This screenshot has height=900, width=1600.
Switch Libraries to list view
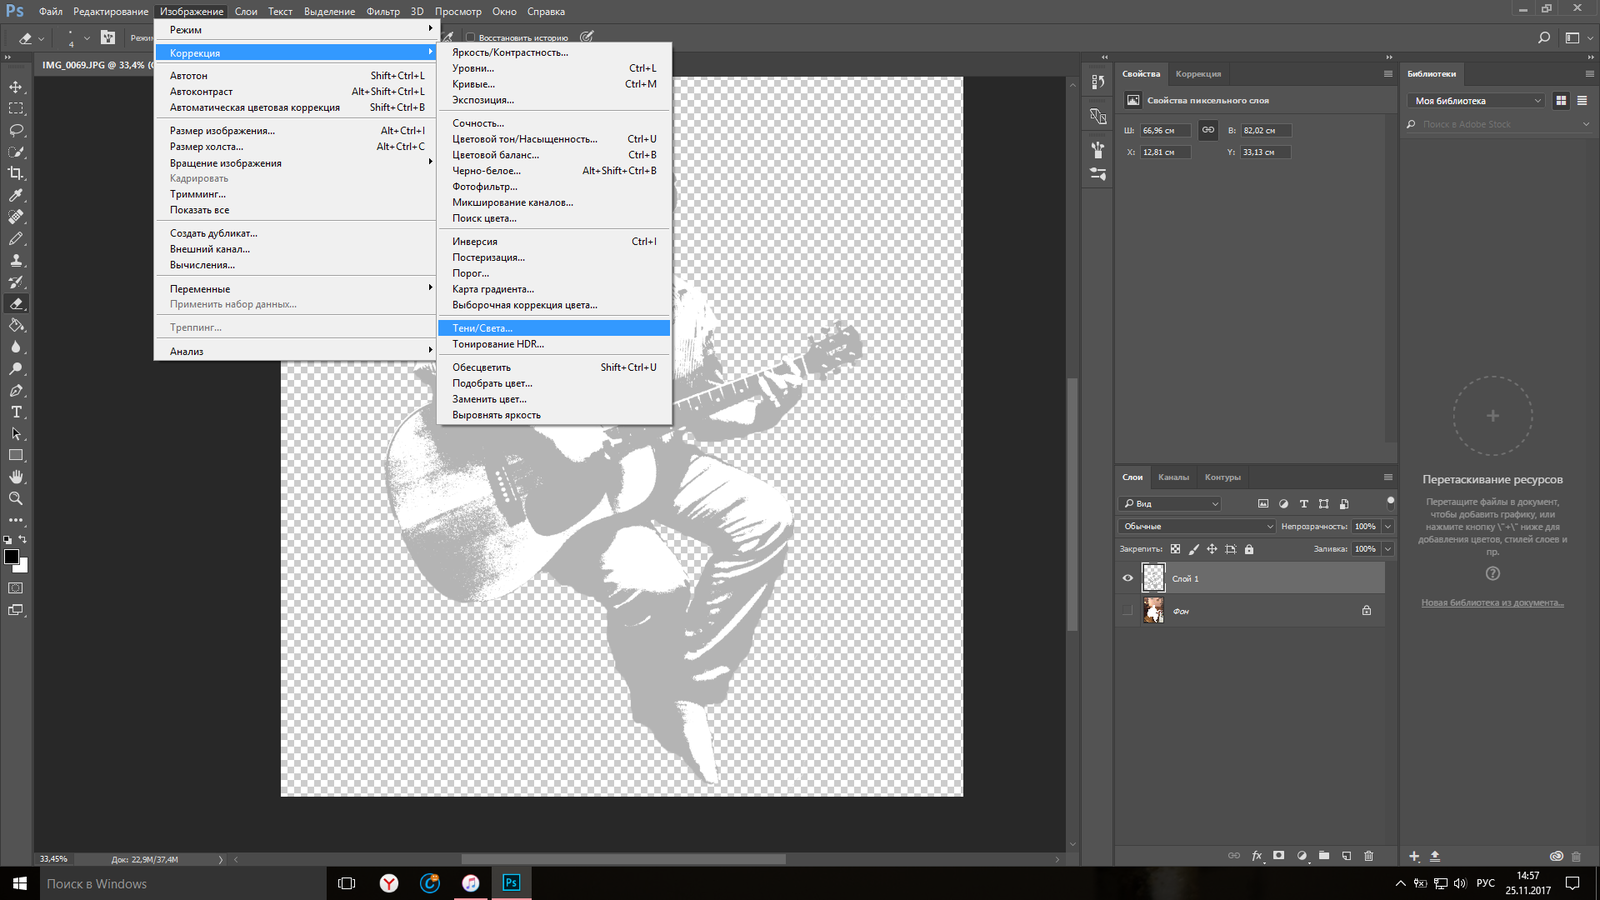click(x=1582, y=100)
